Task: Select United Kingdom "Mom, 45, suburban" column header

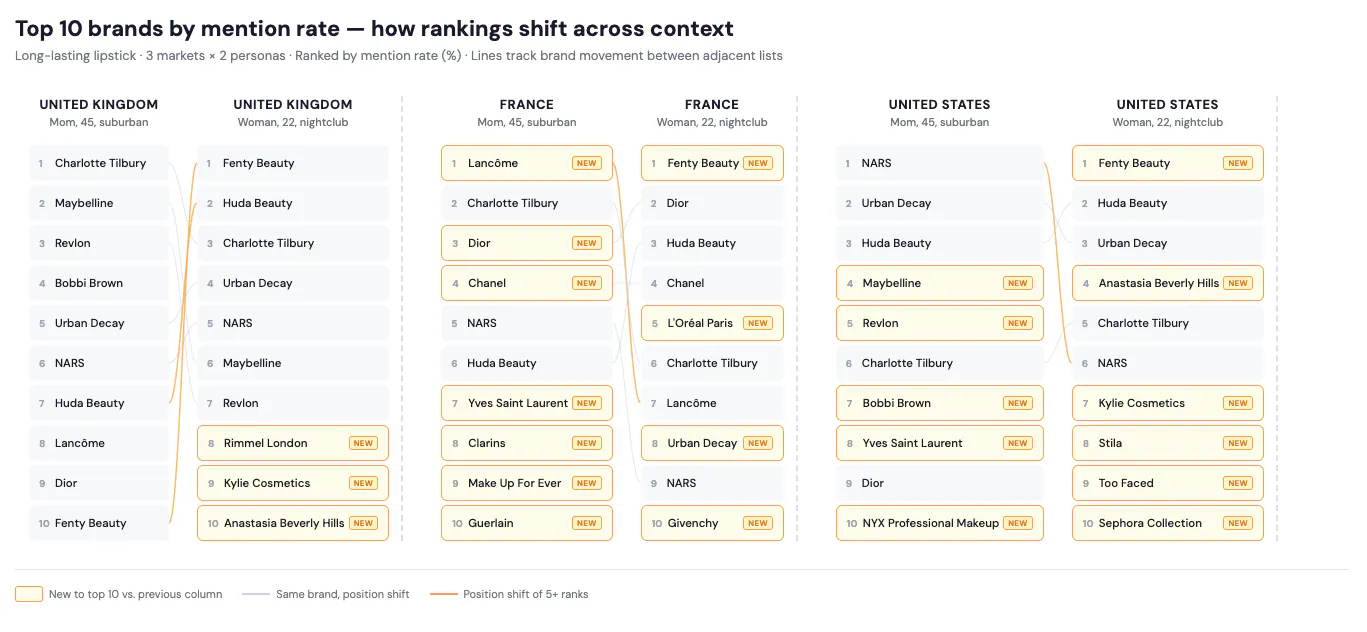Action: [x=99, y=112]
